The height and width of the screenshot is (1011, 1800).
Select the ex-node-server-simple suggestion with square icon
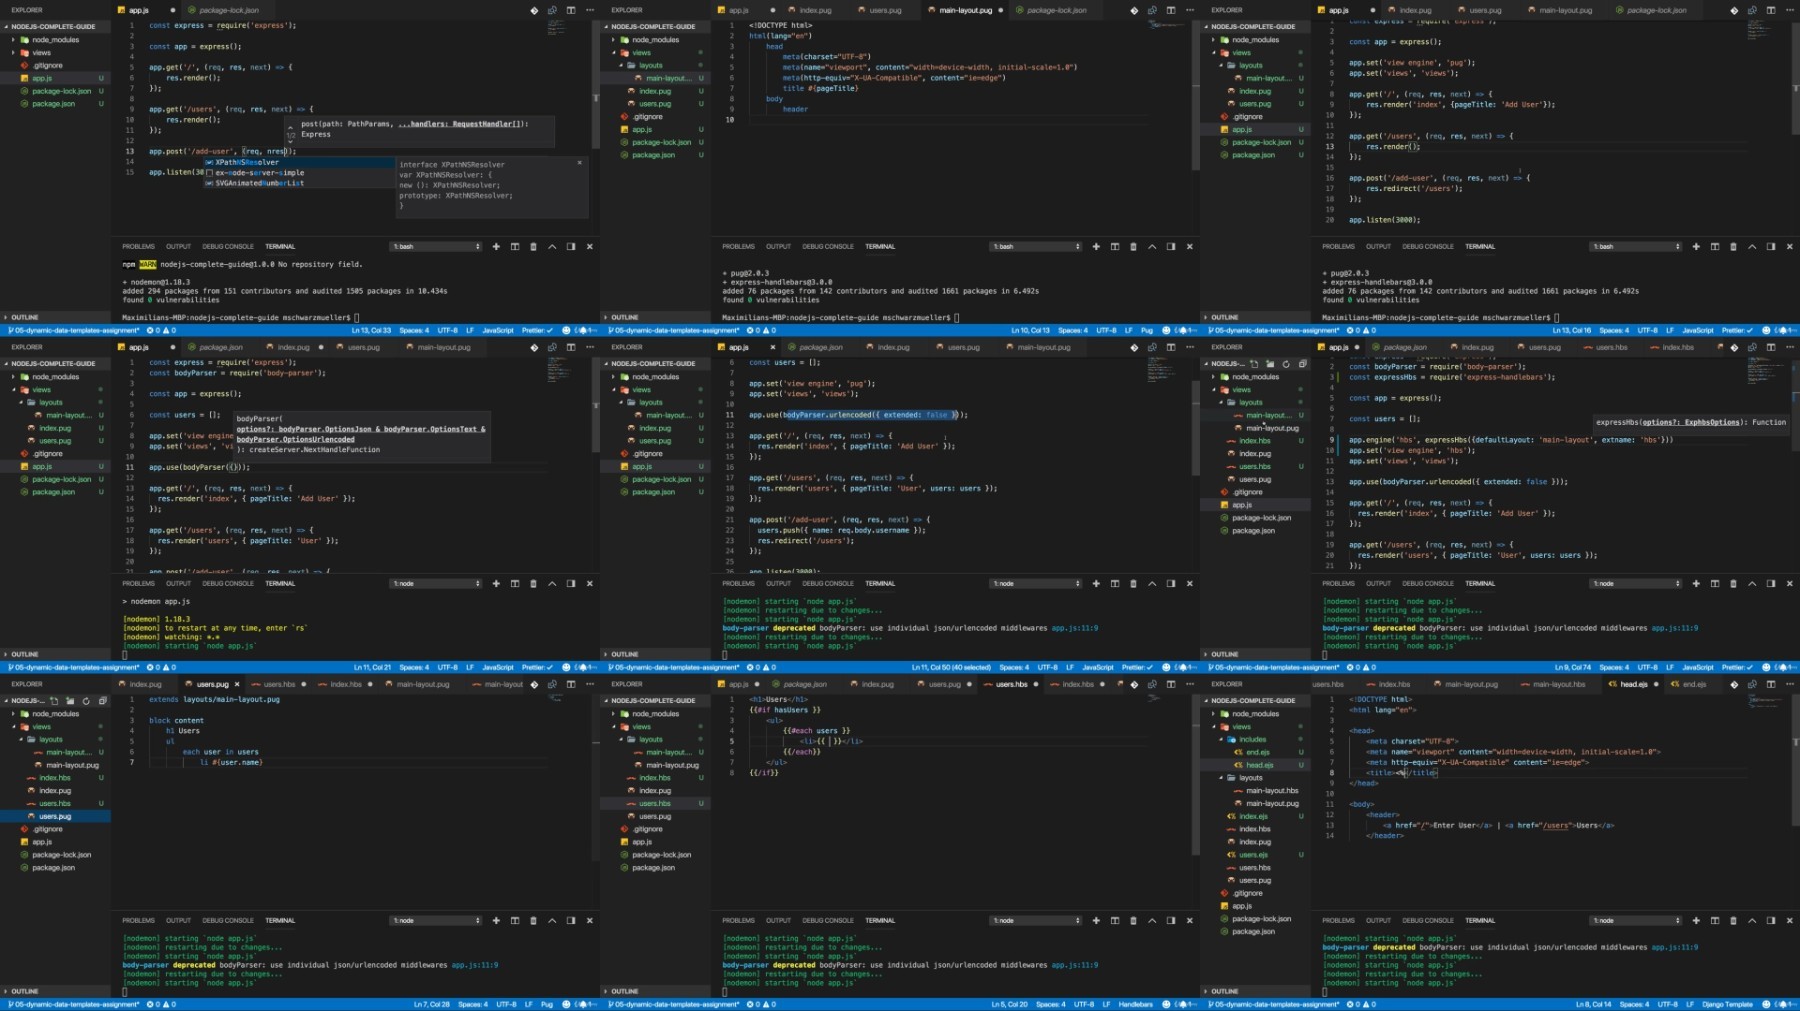tap(255, 172)
